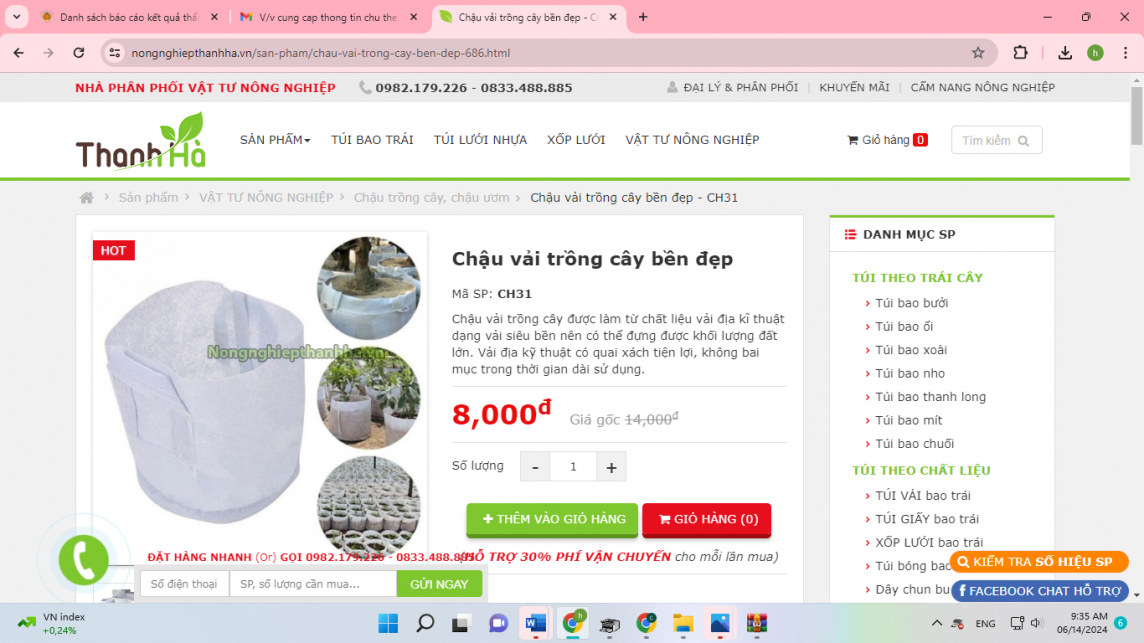Reload the page with the refresh icon
Screen dimensions: 1144x643
[x=79, y=53]
